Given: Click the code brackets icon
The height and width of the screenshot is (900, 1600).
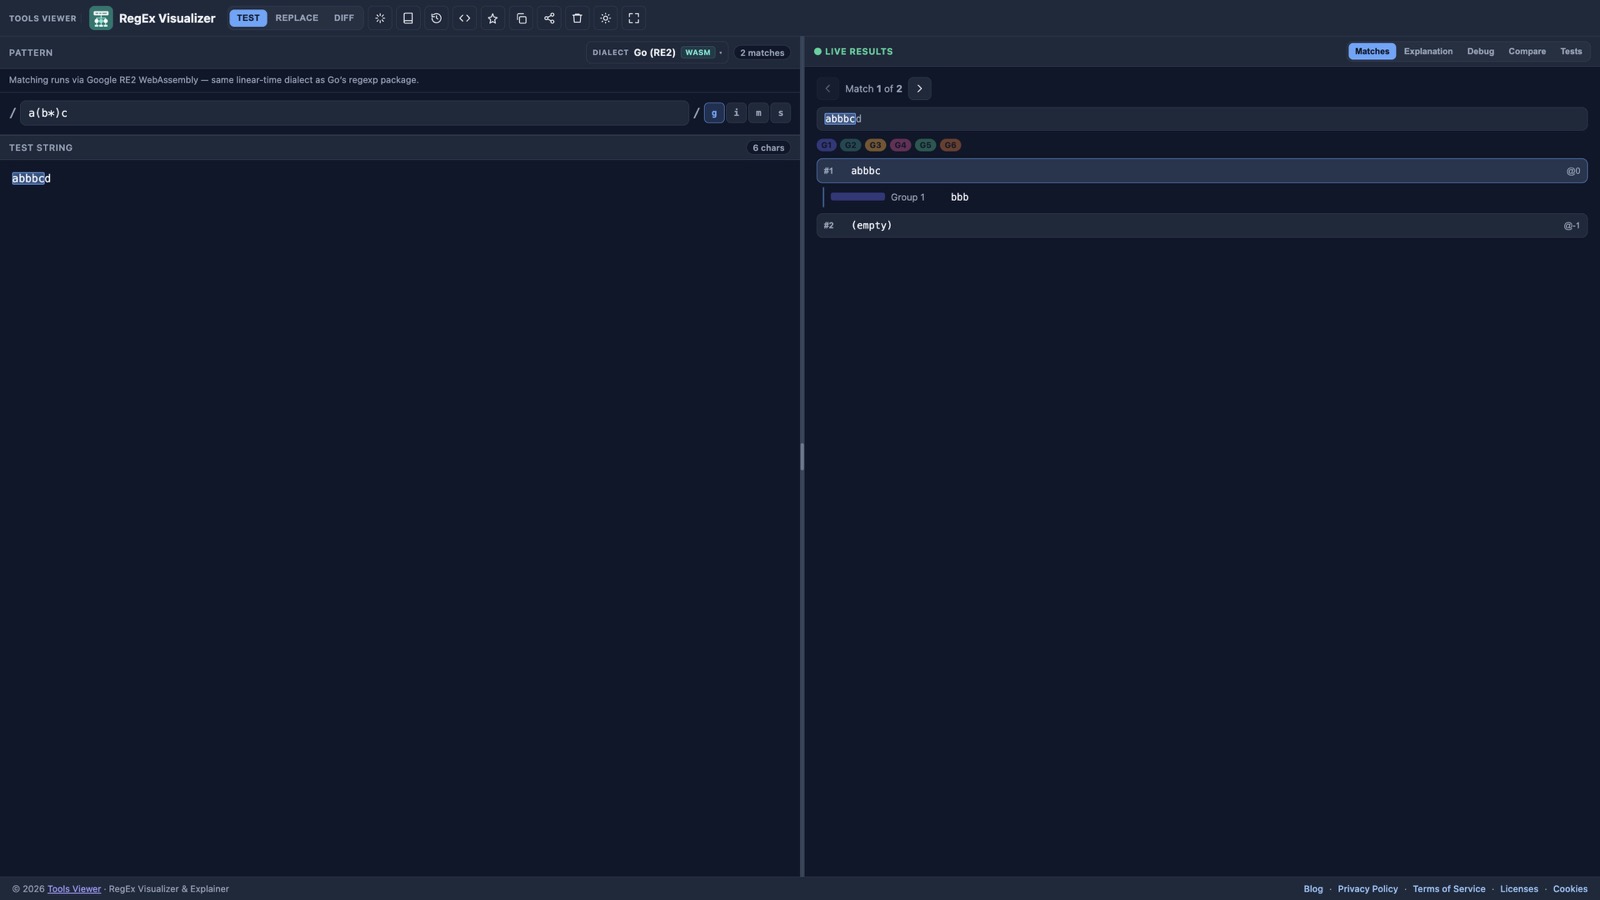Looking at the screenshot, I should pos(464,18).
